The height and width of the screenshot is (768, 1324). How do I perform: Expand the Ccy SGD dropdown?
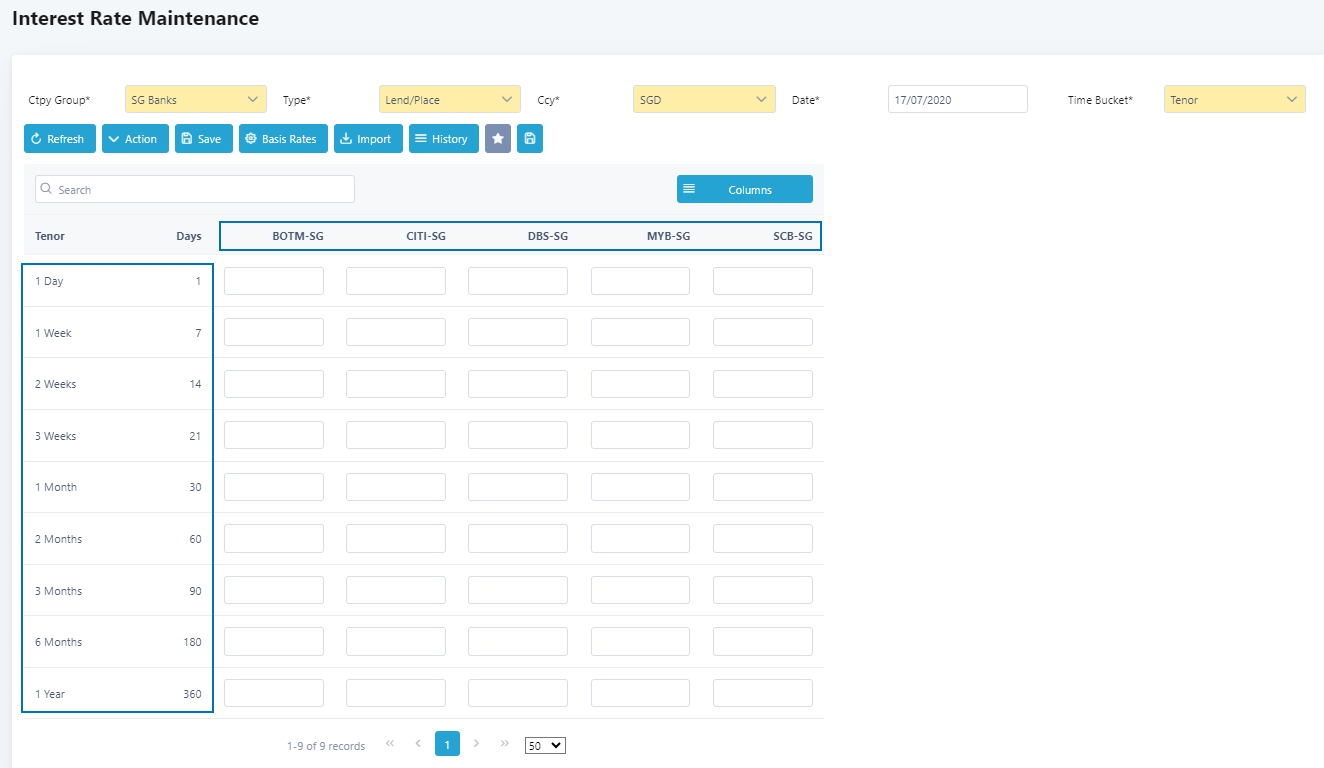tap(704, 99)
